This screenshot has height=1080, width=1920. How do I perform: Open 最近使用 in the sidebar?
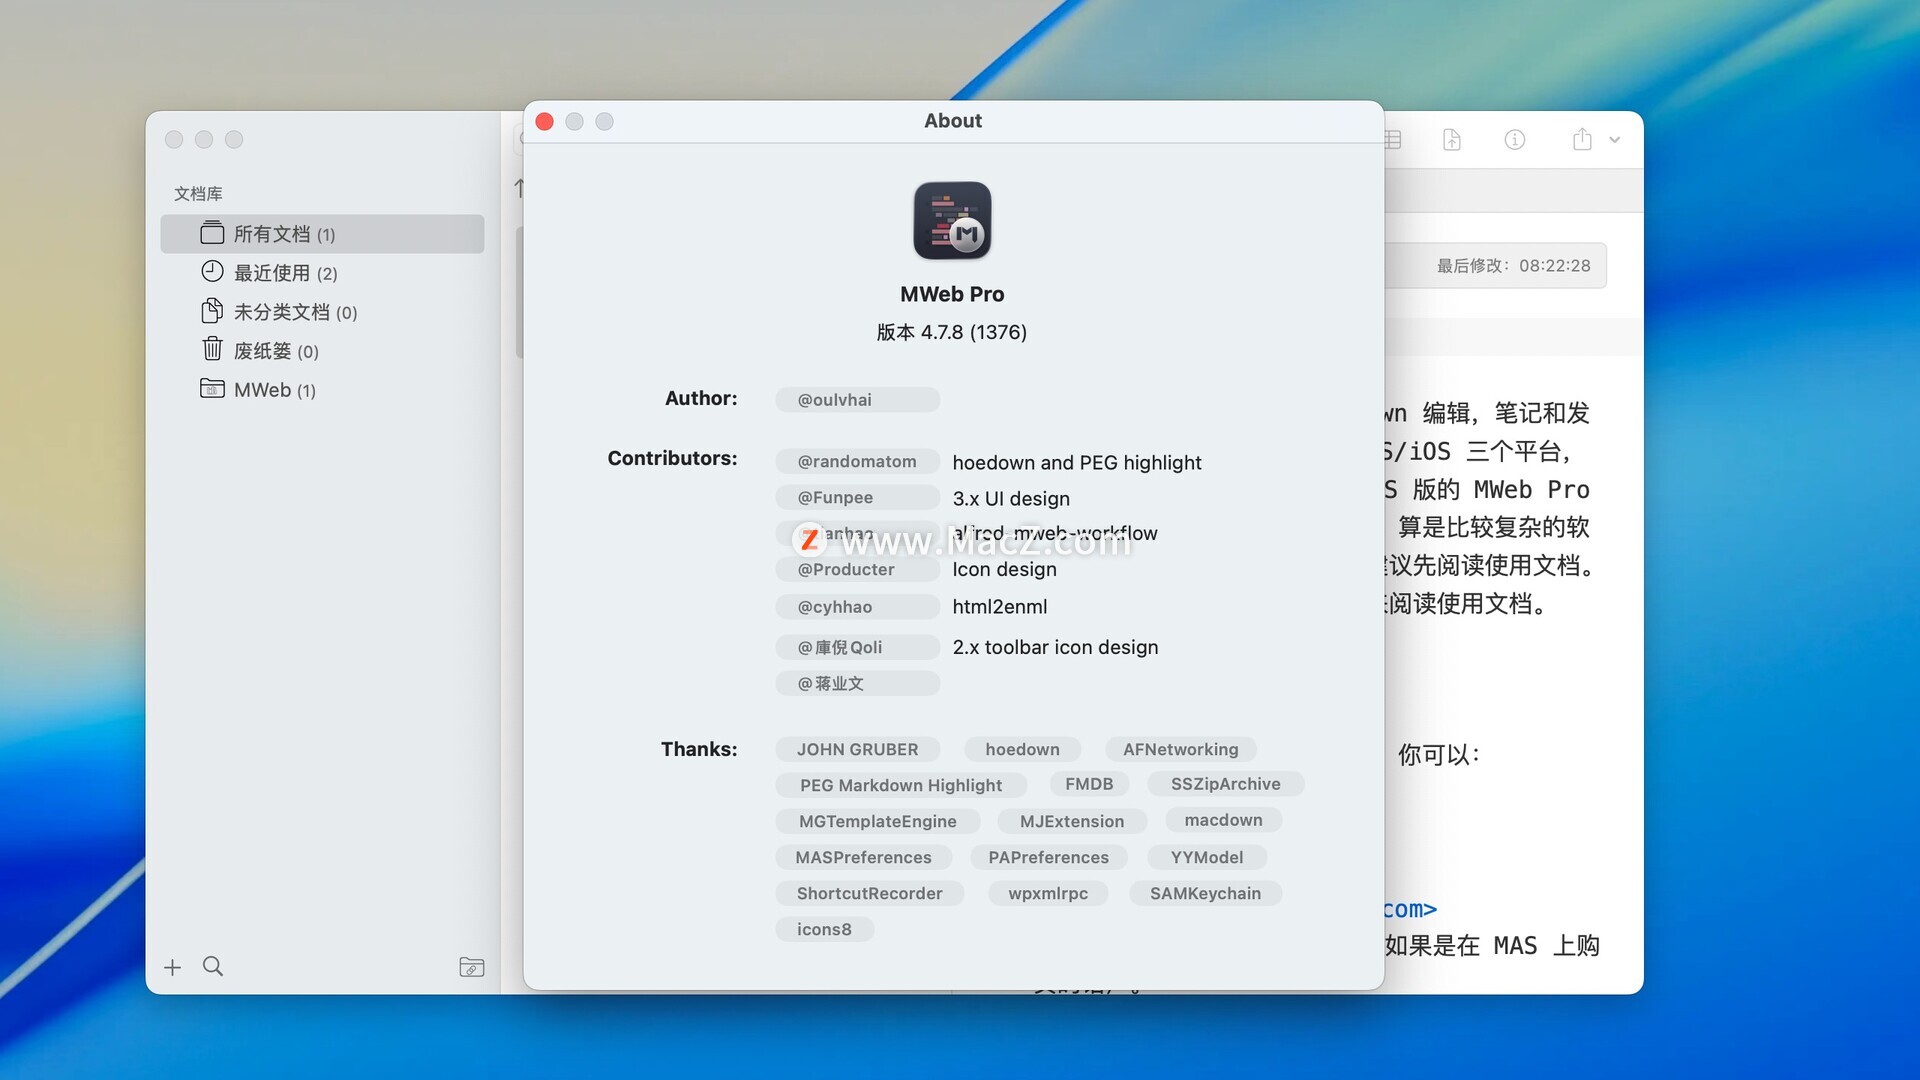(286, 273)
